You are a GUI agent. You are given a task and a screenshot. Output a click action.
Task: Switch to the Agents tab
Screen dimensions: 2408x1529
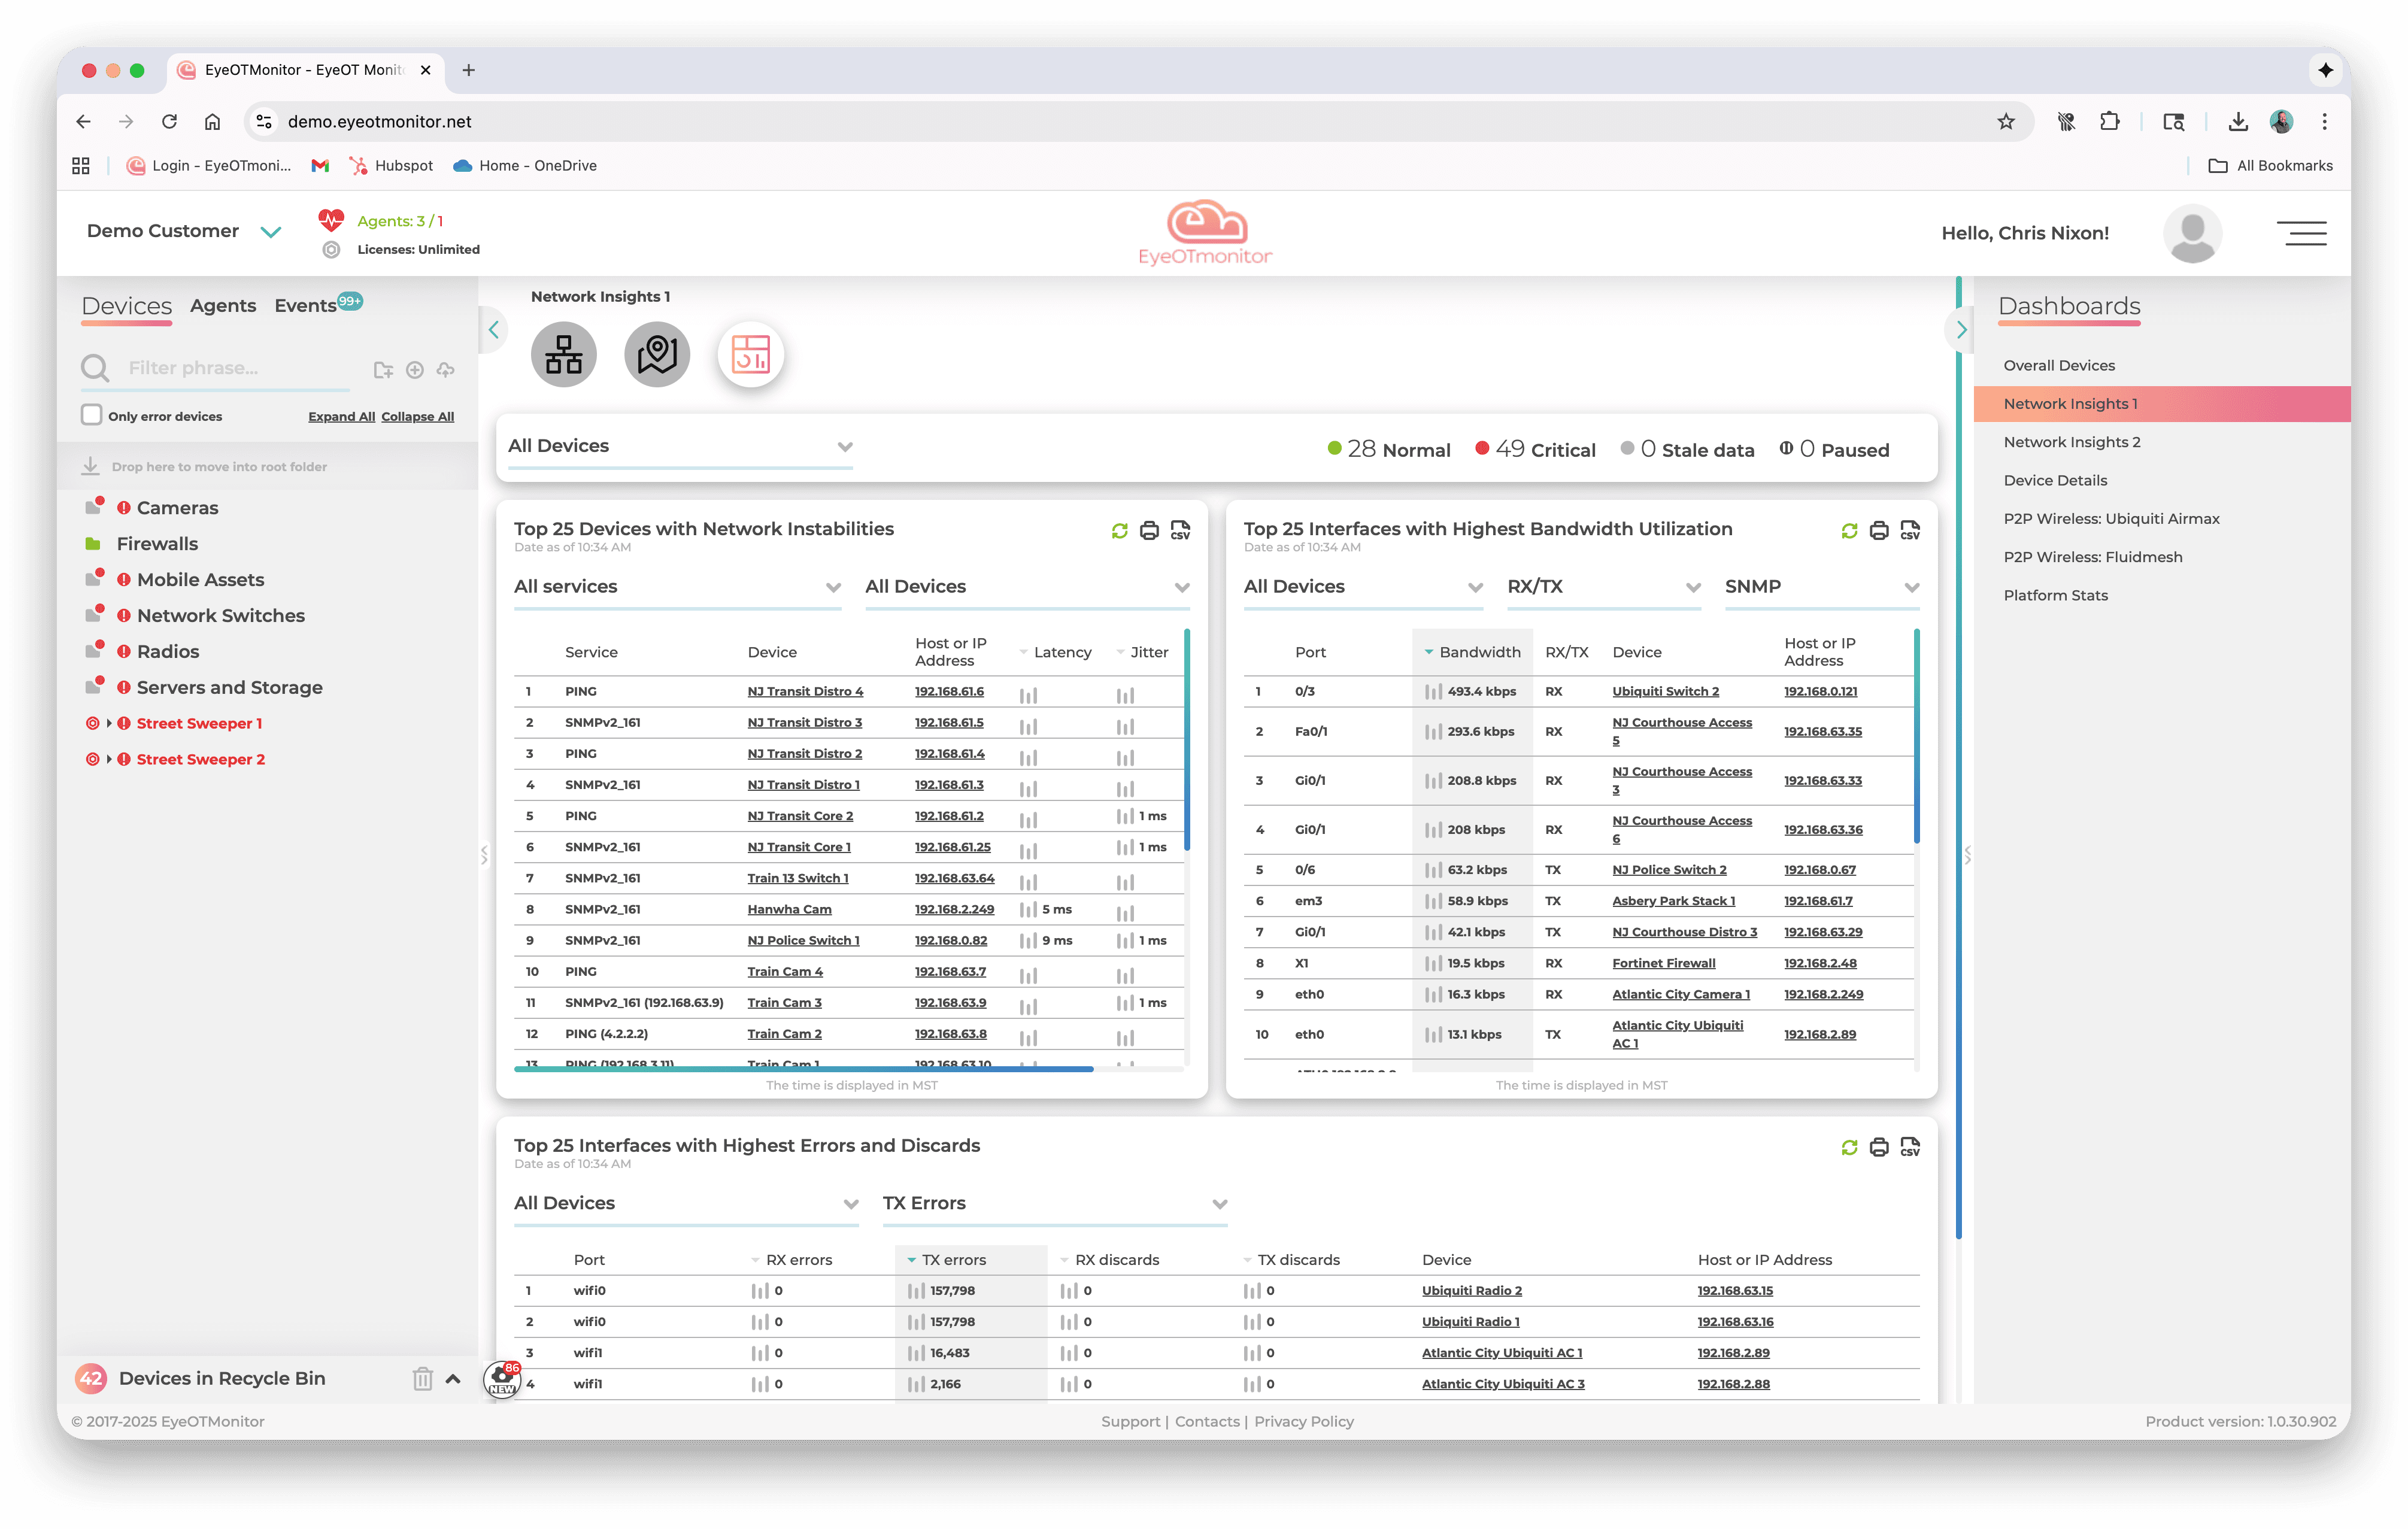click(x=222, y=306)
